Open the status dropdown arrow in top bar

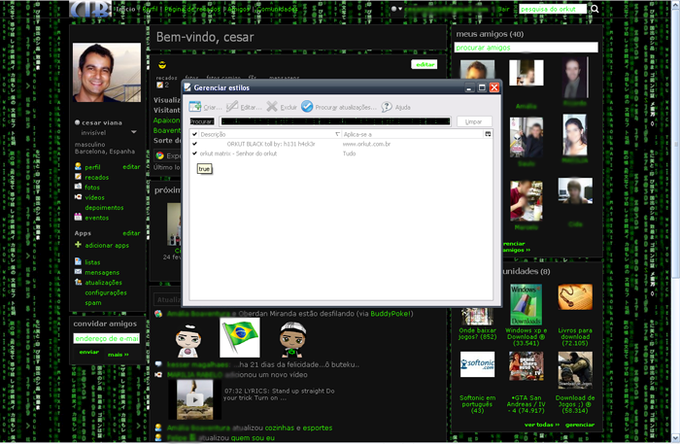pyautogui.click(x=400, y=9)
